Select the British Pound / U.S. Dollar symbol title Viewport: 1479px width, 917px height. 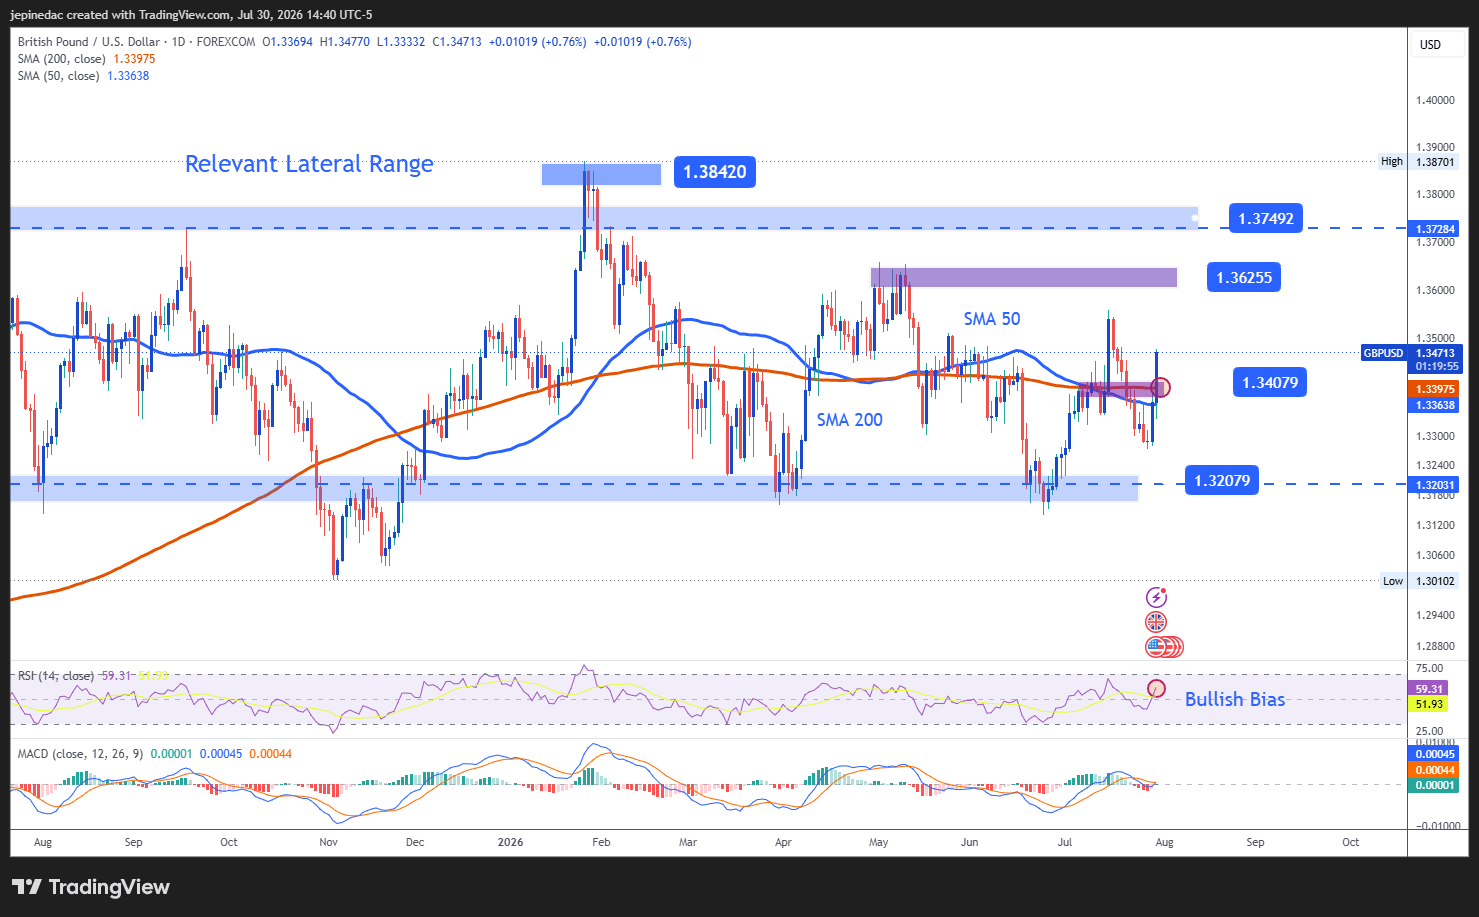tap(89, 42)
